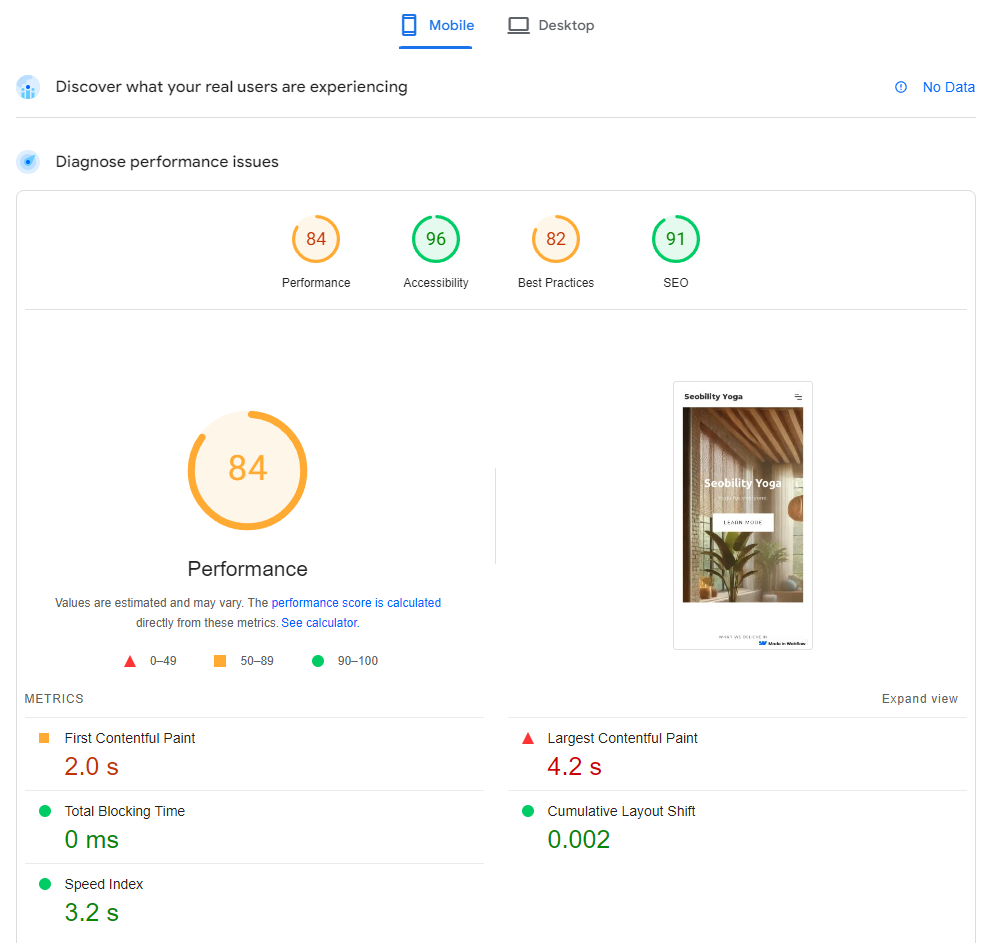Click the No Data info icon
996x943 pixels.
901,87
